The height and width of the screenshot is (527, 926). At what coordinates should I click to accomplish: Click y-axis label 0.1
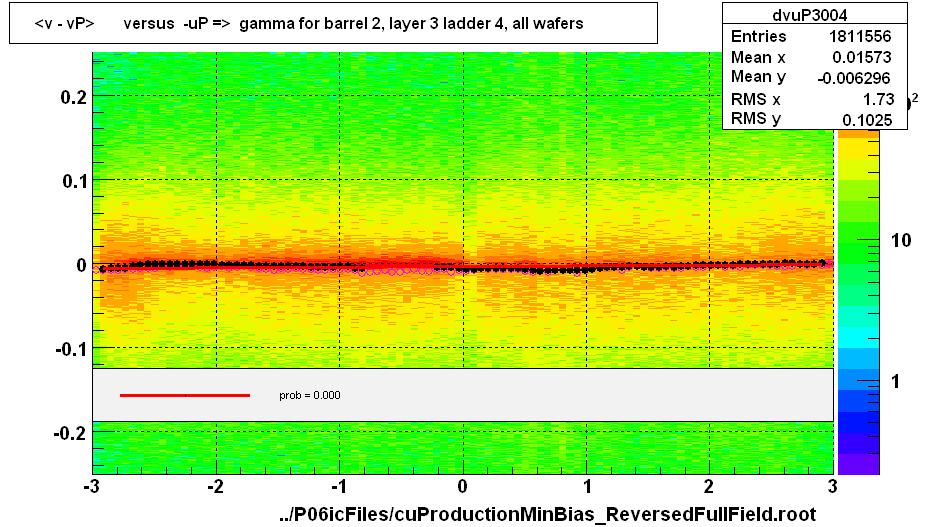[x=75, y=181]
